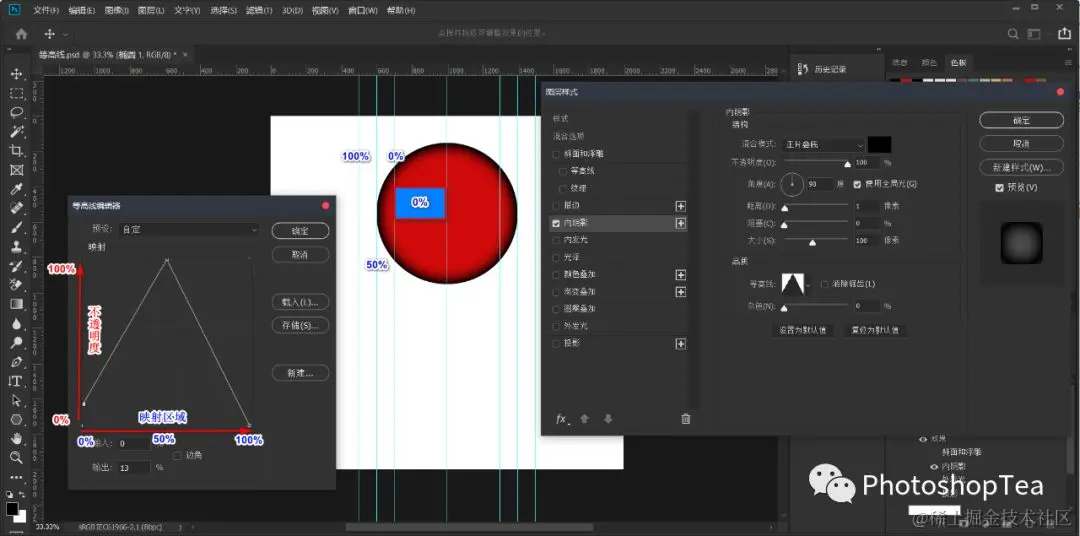Viewport: 1080px width, 536px height.
Task: Enable the 投影 (Drop Shadow) checkbox
Action: (557, 343)
